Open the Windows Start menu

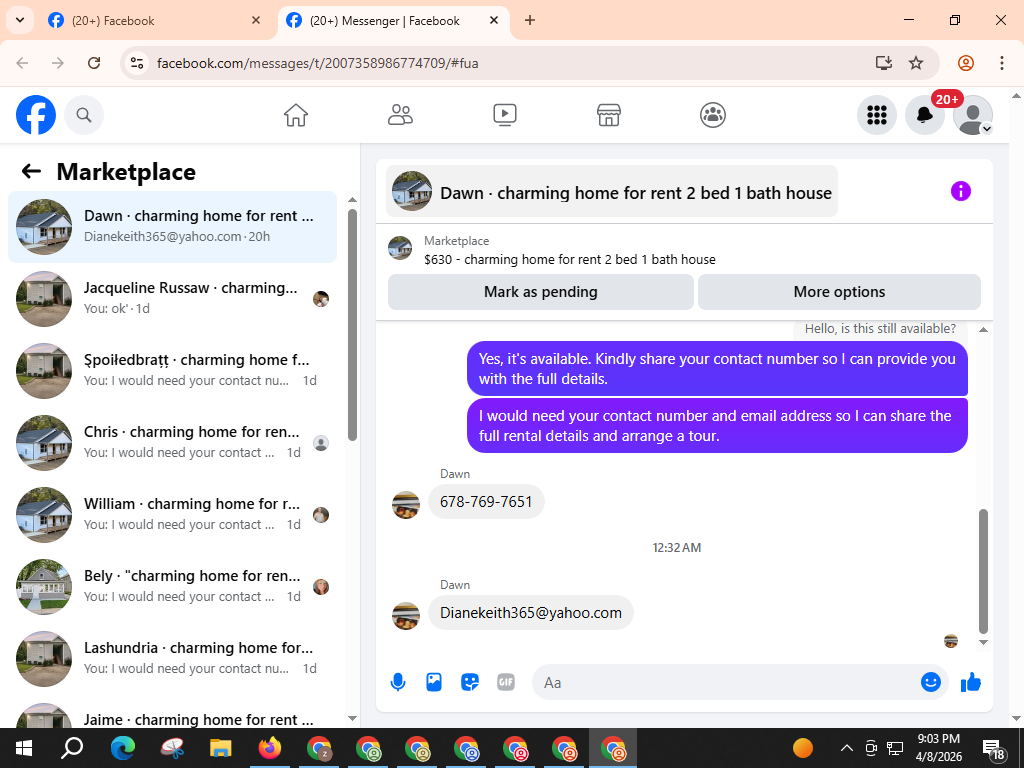pyautogui.click(x=24, y=748)
